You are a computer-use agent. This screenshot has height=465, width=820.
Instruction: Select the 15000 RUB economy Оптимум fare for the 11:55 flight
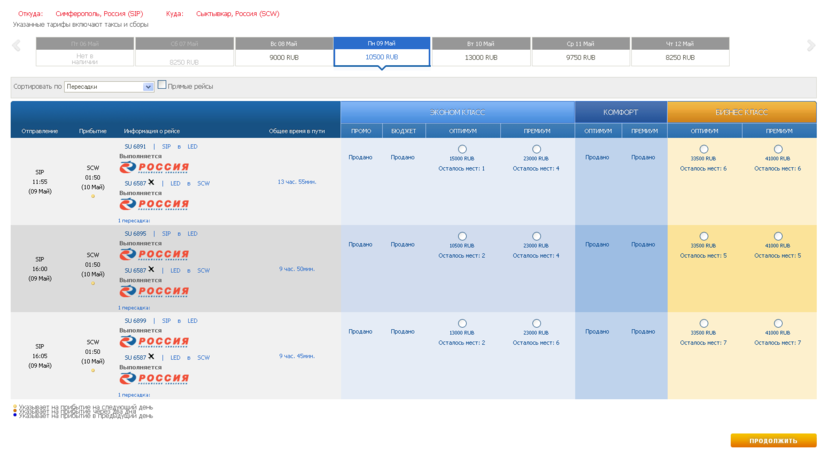pos(462,150)
